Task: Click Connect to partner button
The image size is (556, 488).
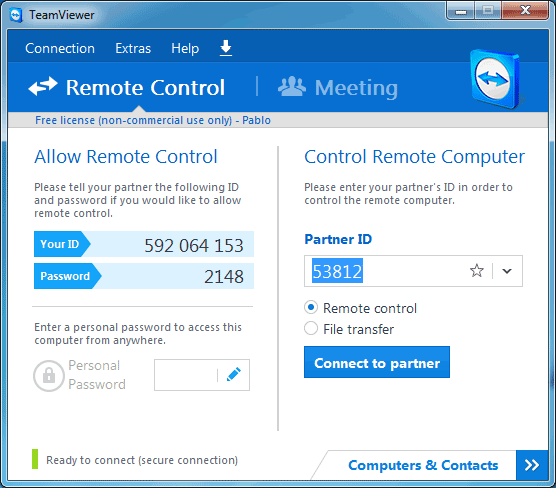Action: point(377,362)
